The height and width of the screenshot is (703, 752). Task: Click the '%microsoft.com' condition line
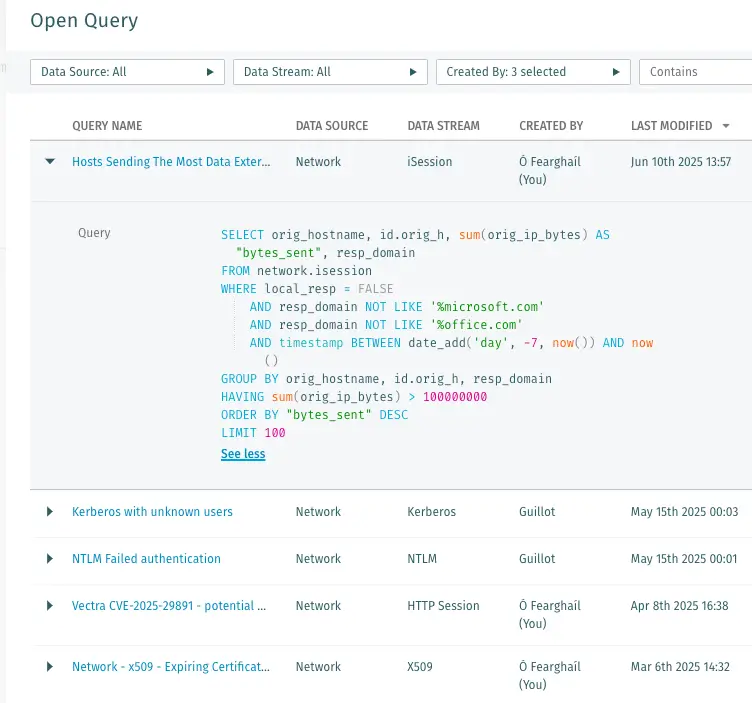click(x=397, y=307)
